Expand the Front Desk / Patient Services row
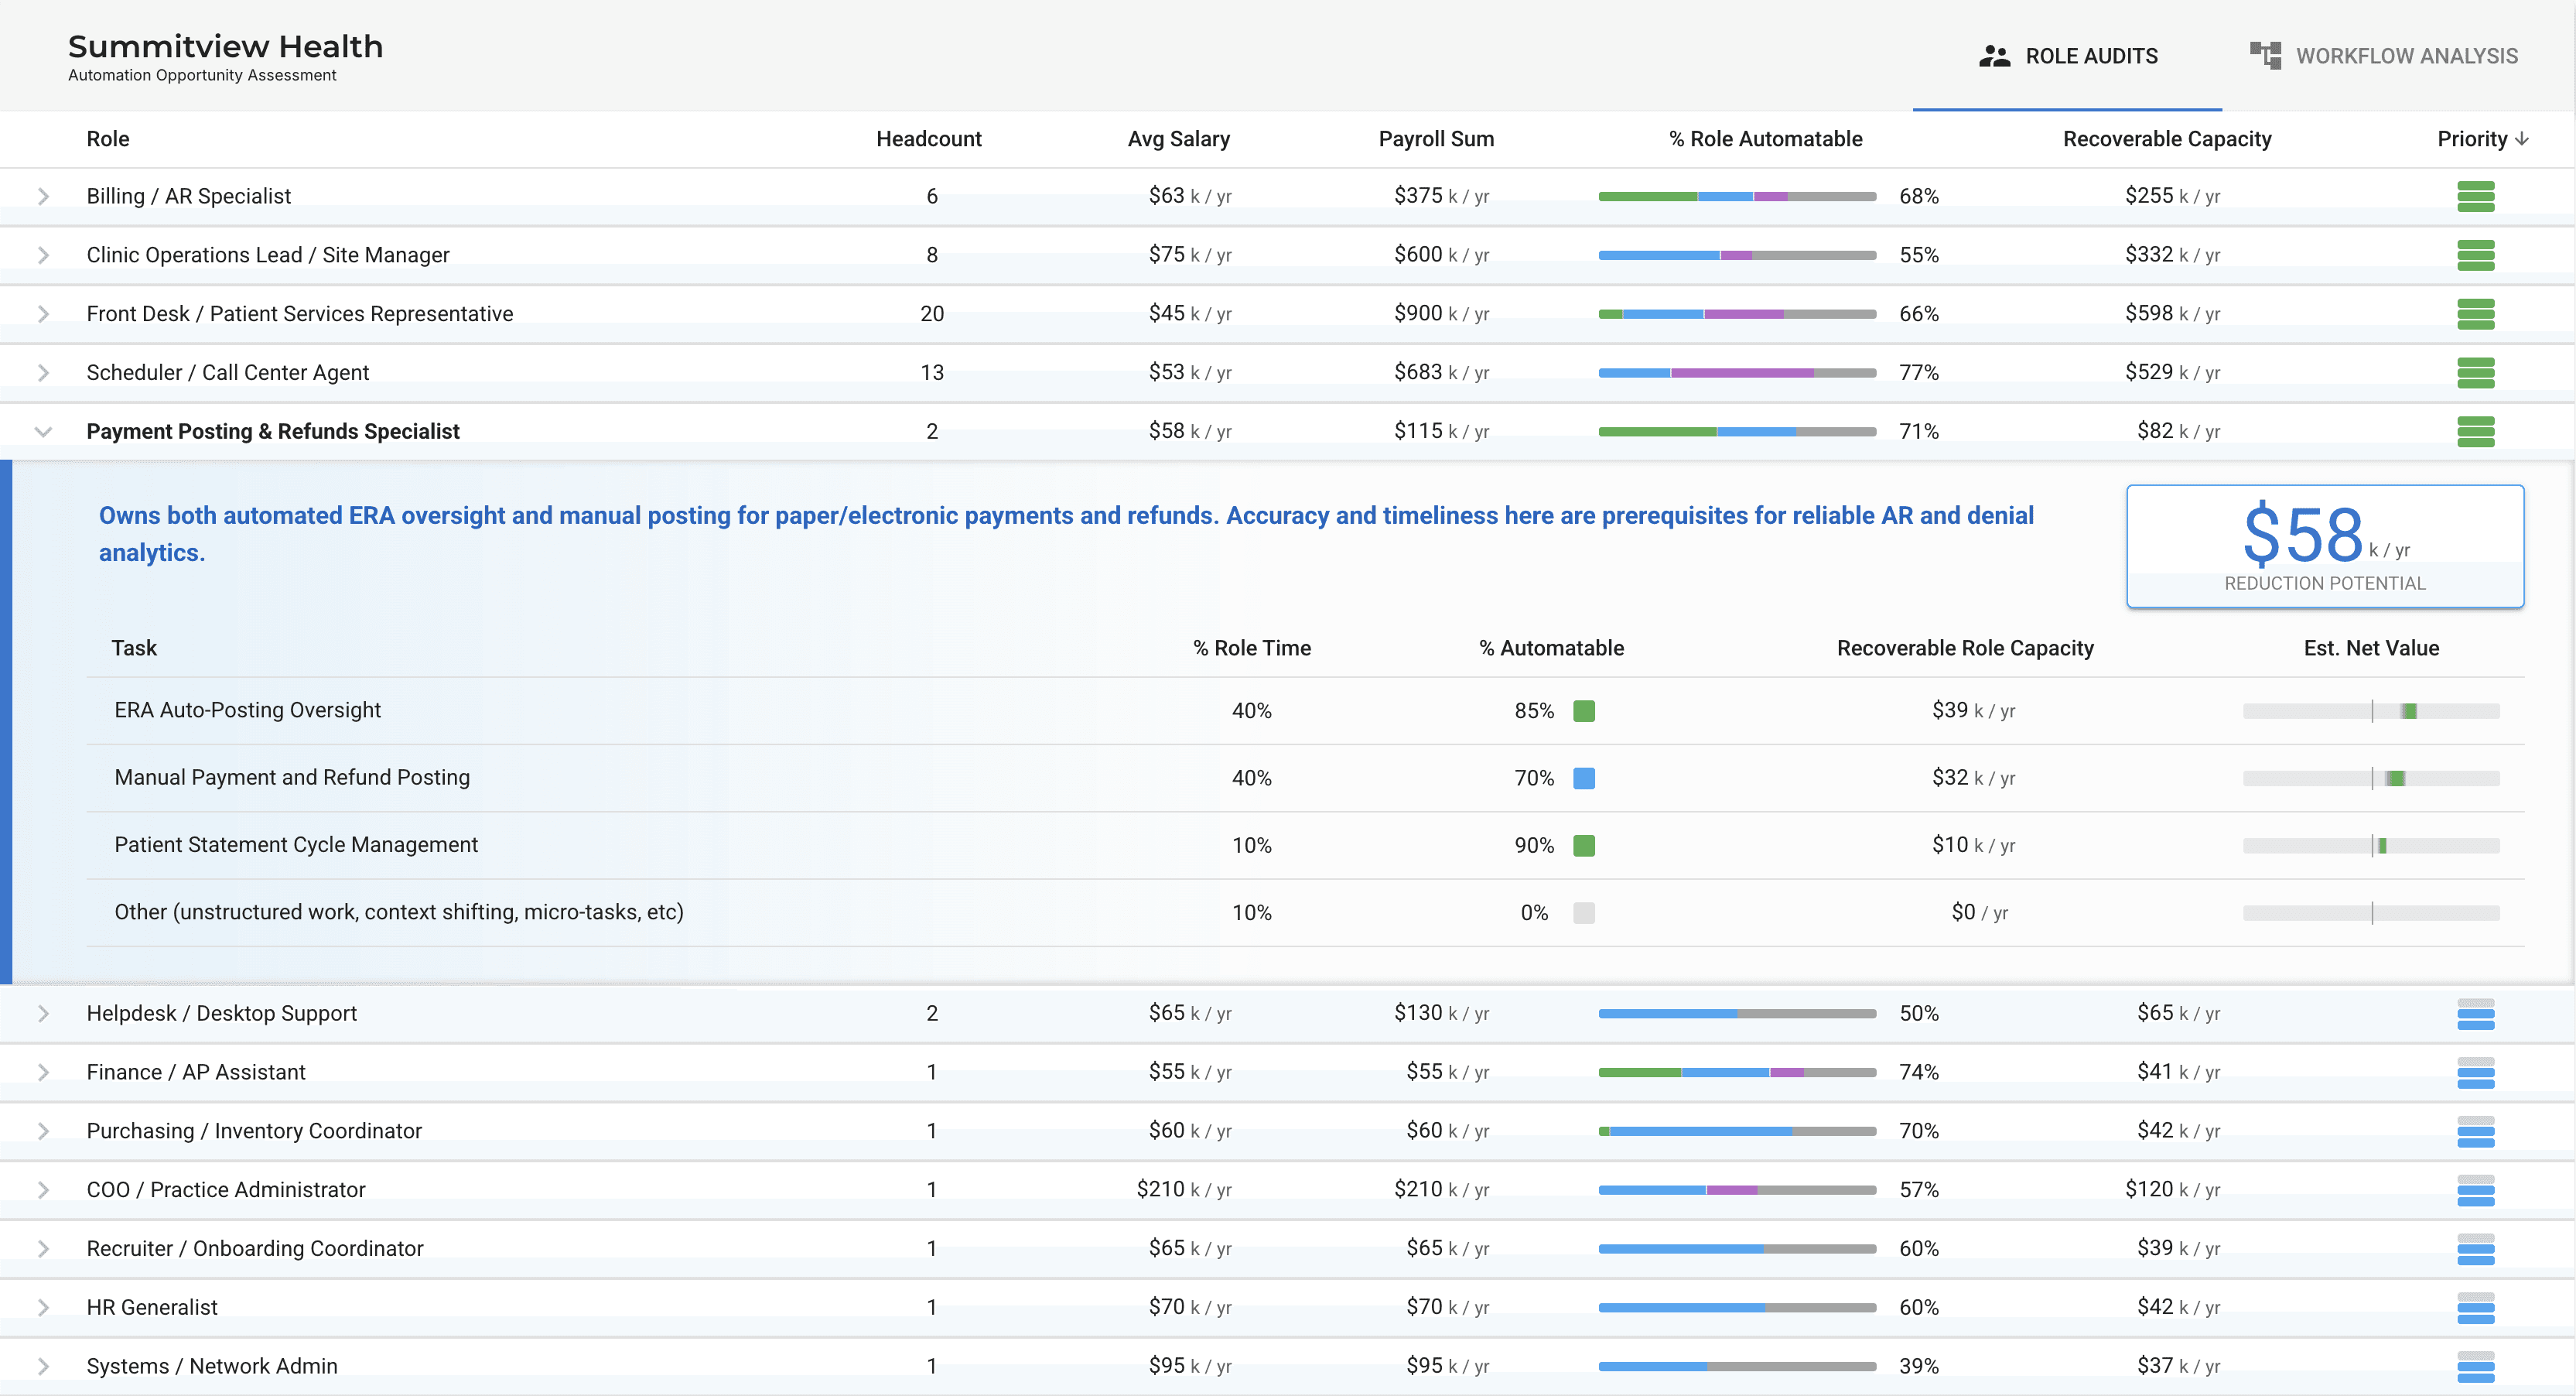Screen dimensions: 2576x1396 click(x=43, y=313)
